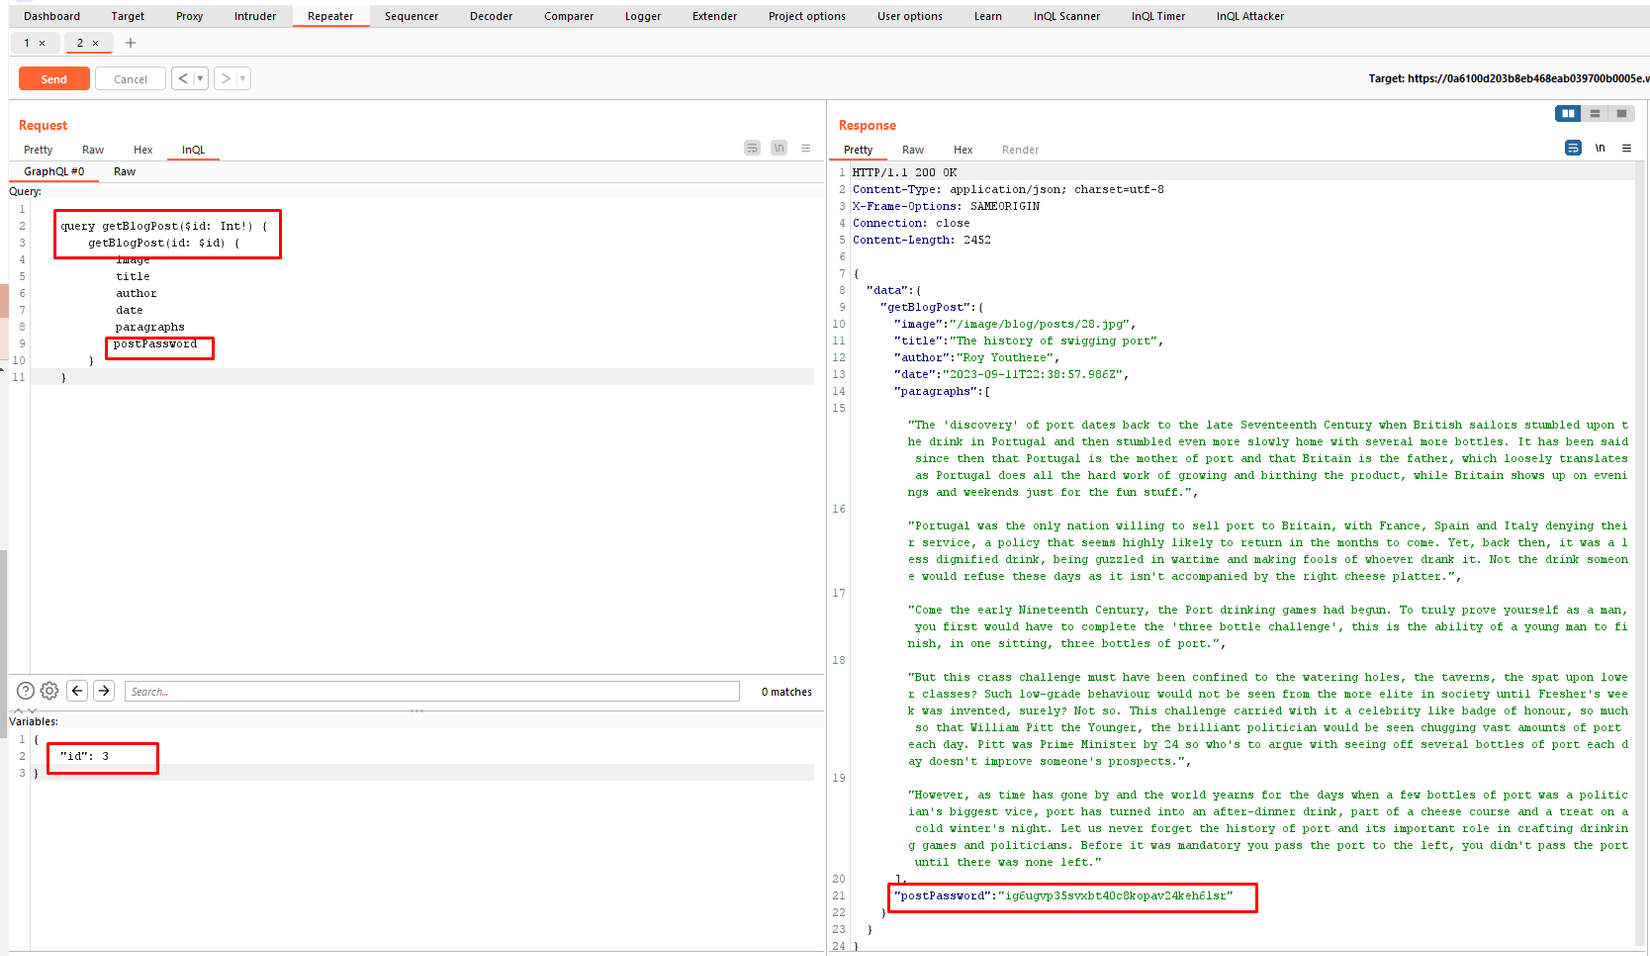
Task: Open search settings gear icon
Action: (x=49, y=691)
